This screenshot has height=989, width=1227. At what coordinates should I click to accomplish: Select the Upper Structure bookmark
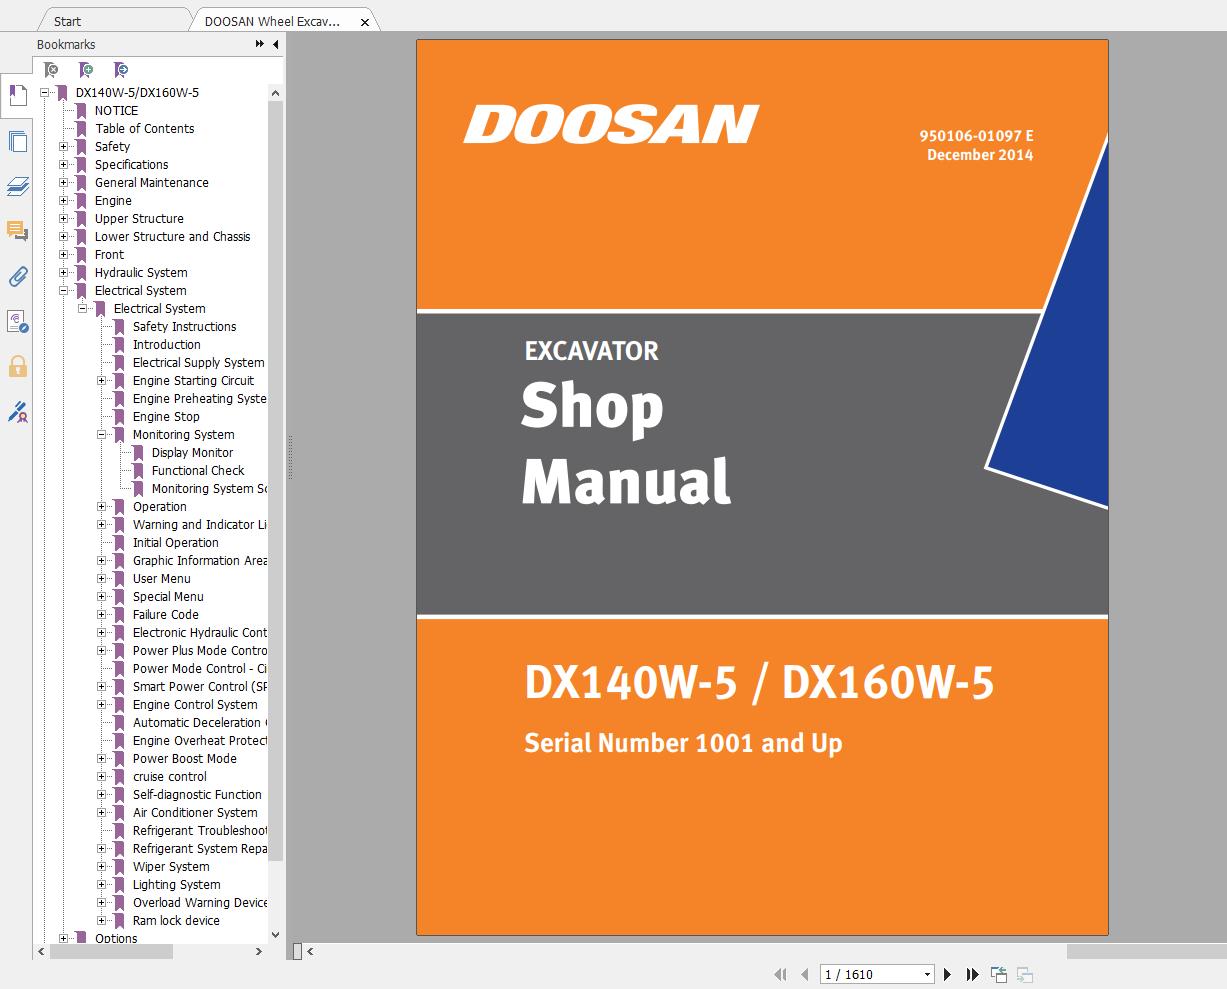(139, 218)
